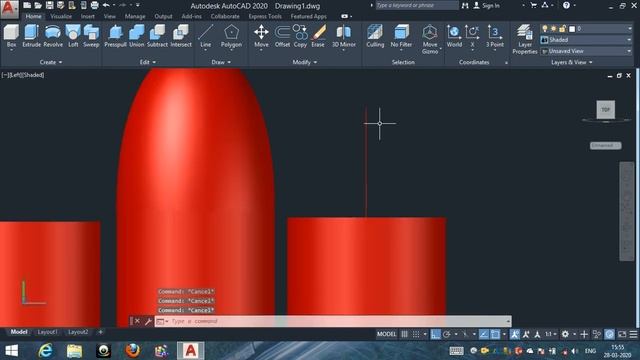Select the Polygon draw tool
Viewport: 640px width, 360px height.
click(x=231, y=36)
